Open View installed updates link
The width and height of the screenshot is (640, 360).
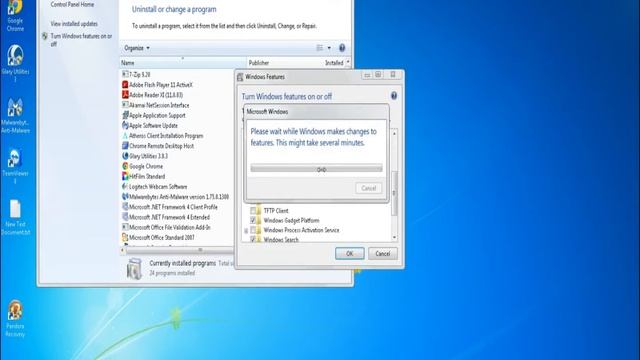coord(74,24)
